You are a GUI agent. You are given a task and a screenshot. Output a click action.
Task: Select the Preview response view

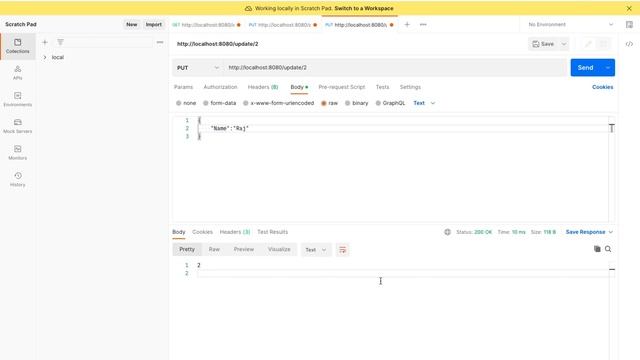tap(244, 249)
